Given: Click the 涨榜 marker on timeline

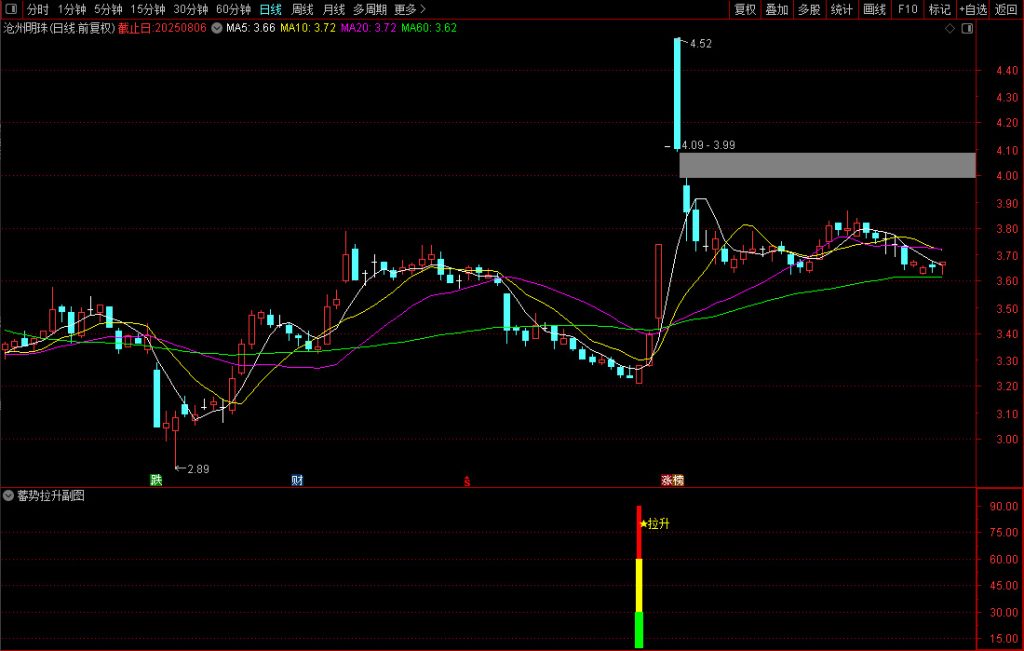Looking at the screenshot, I should tap(672, 480).
